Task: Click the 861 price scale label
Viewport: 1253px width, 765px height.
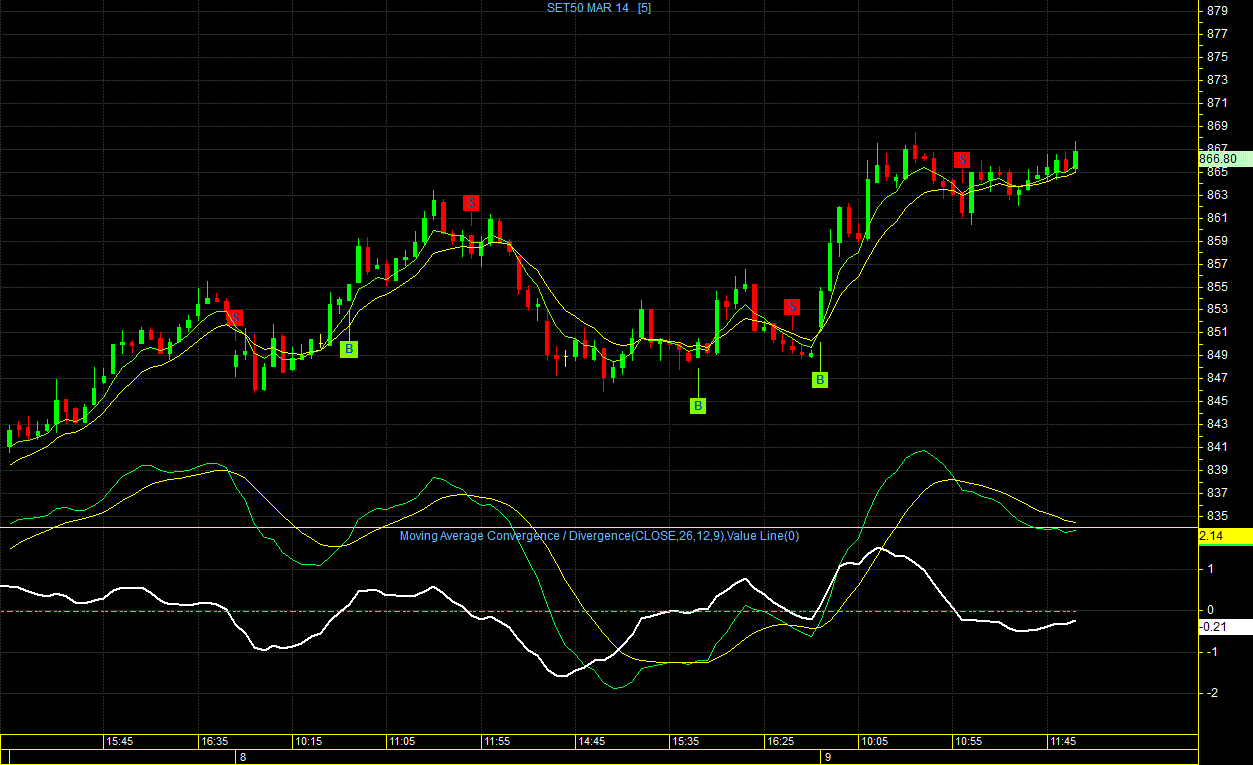Action: [1217, 218]
